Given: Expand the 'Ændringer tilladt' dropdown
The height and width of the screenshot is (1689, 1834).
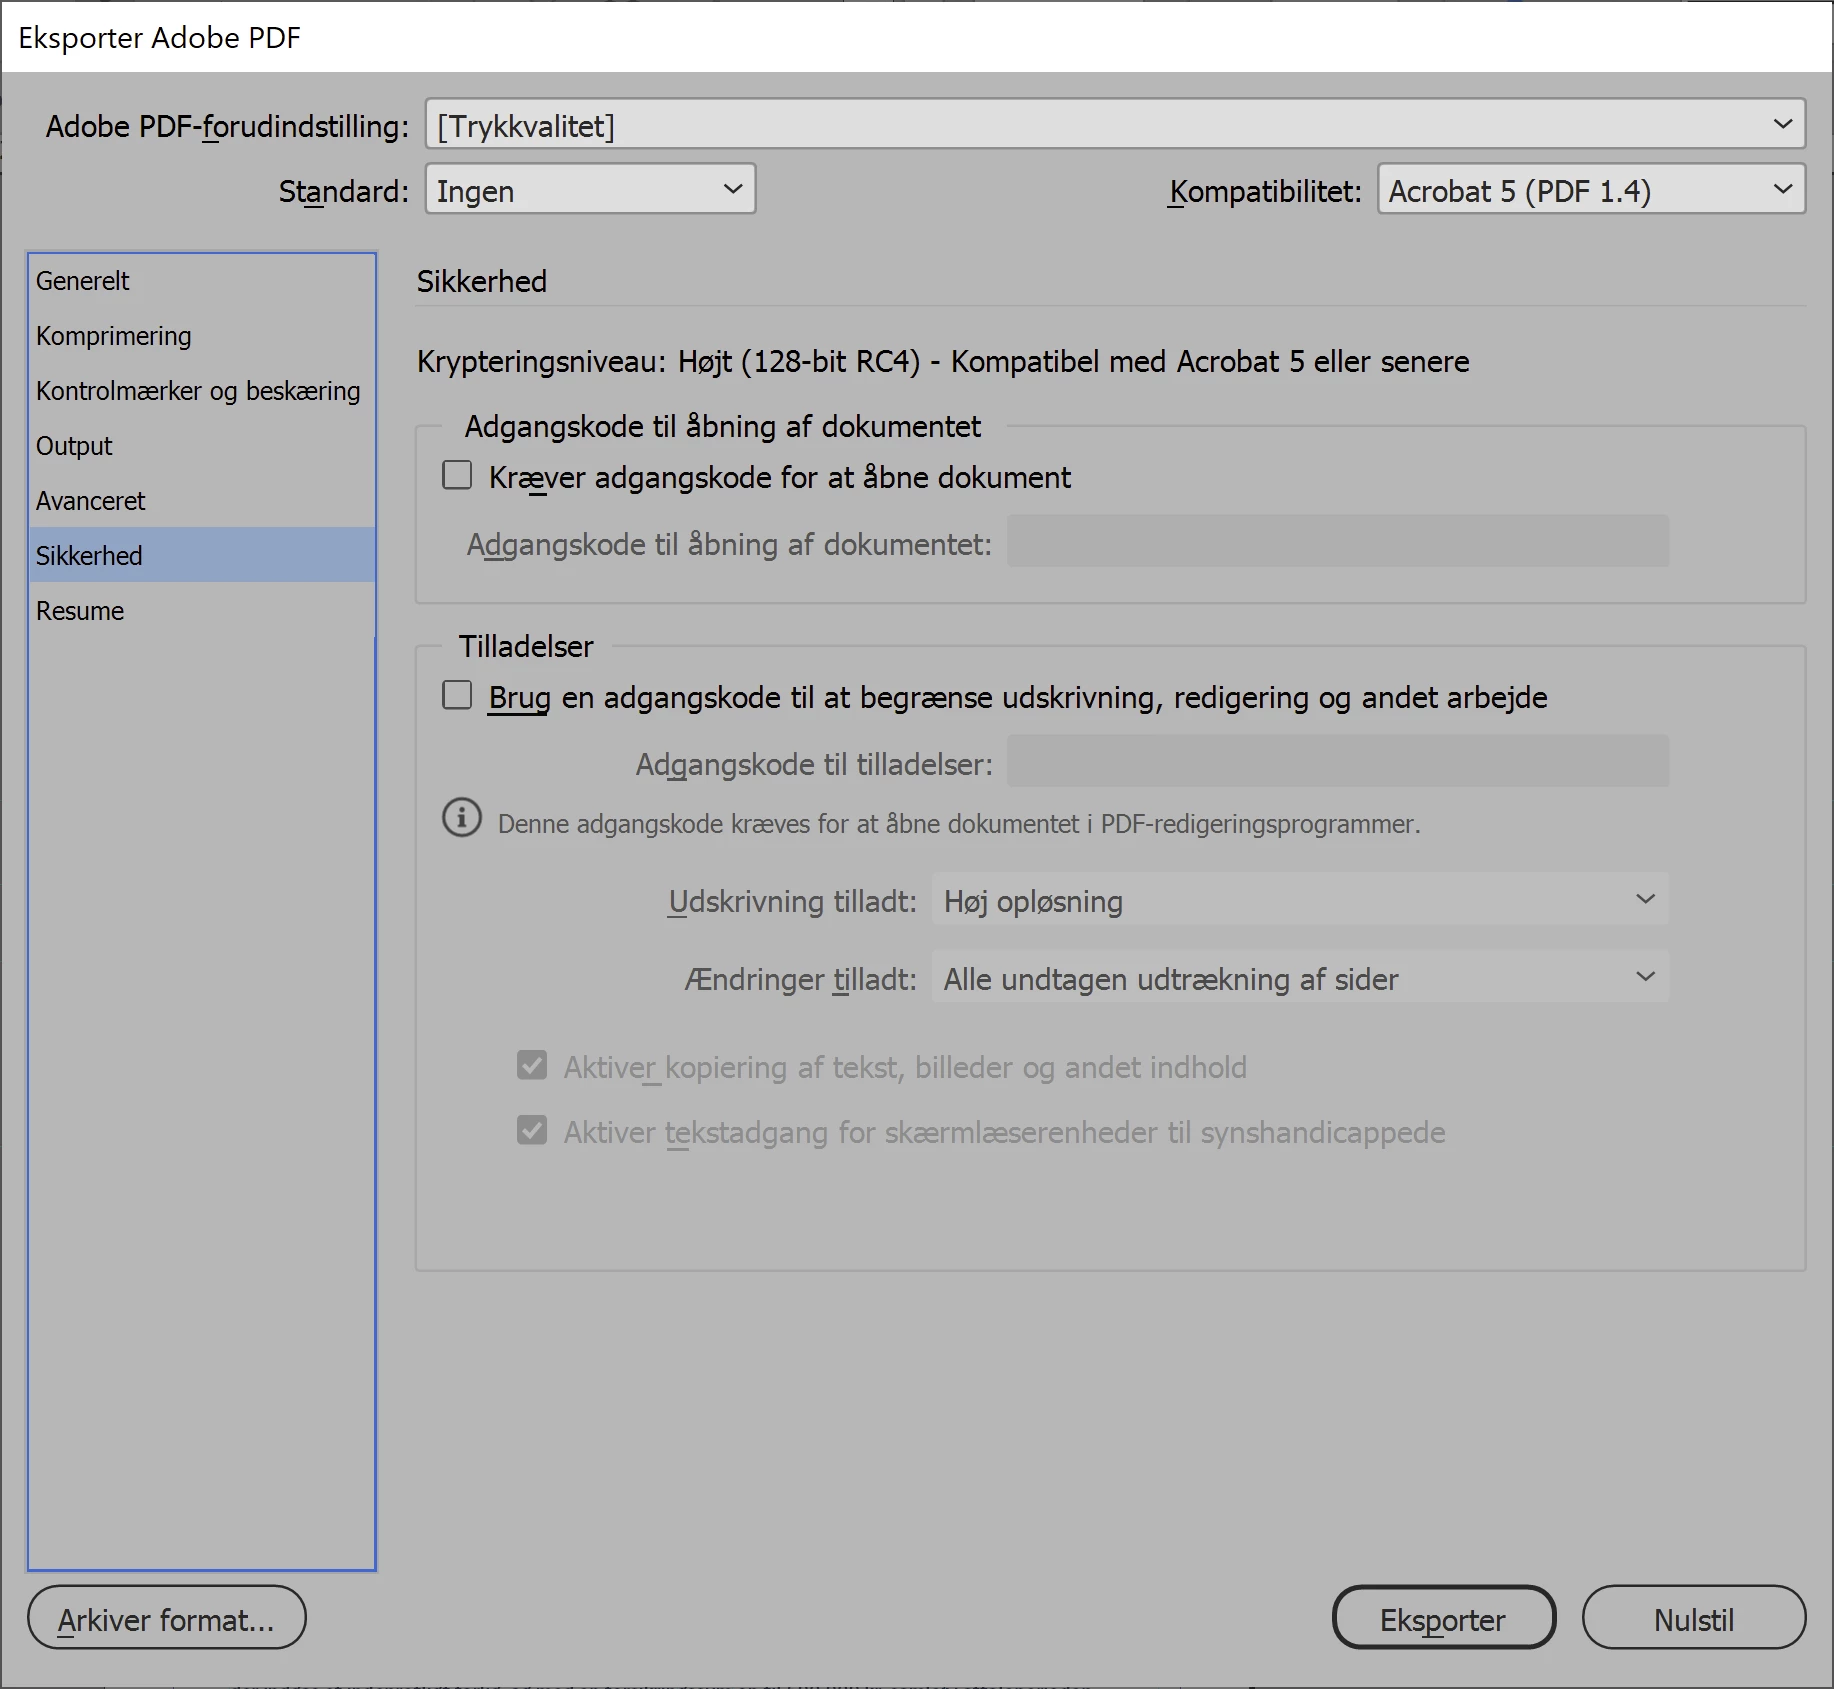Looking at the screenshot, I should click(1300, 978).
